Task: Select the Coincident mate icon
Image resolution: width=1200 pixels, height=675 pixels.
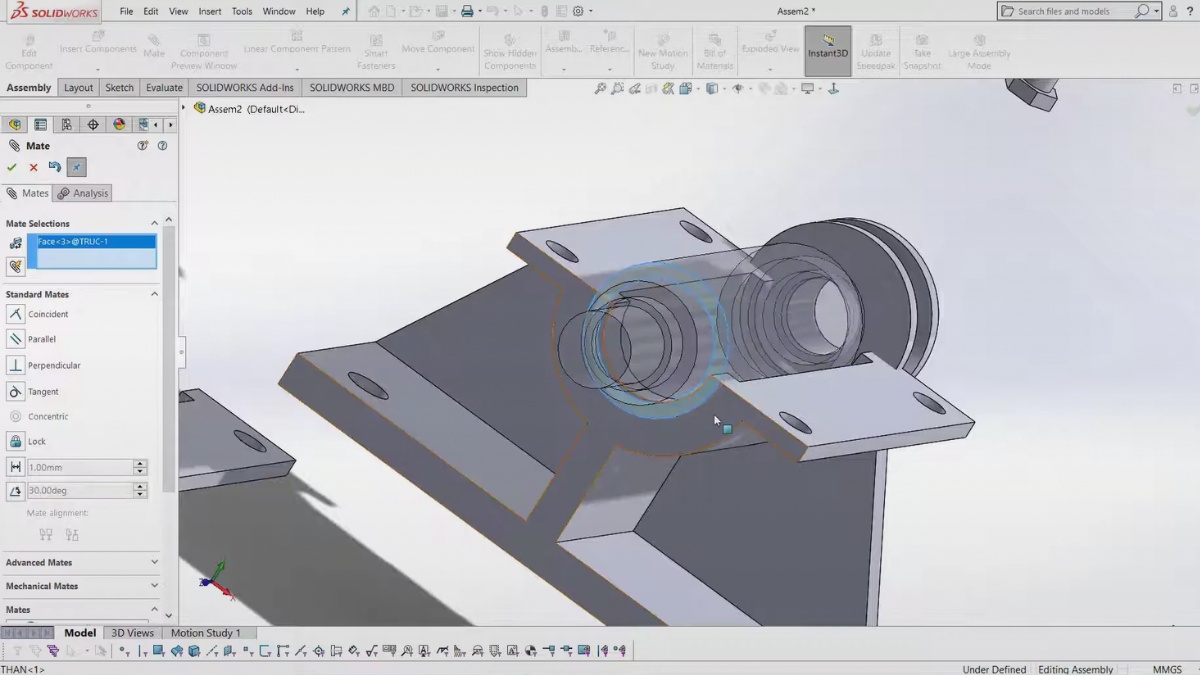Action: [15, 314]
